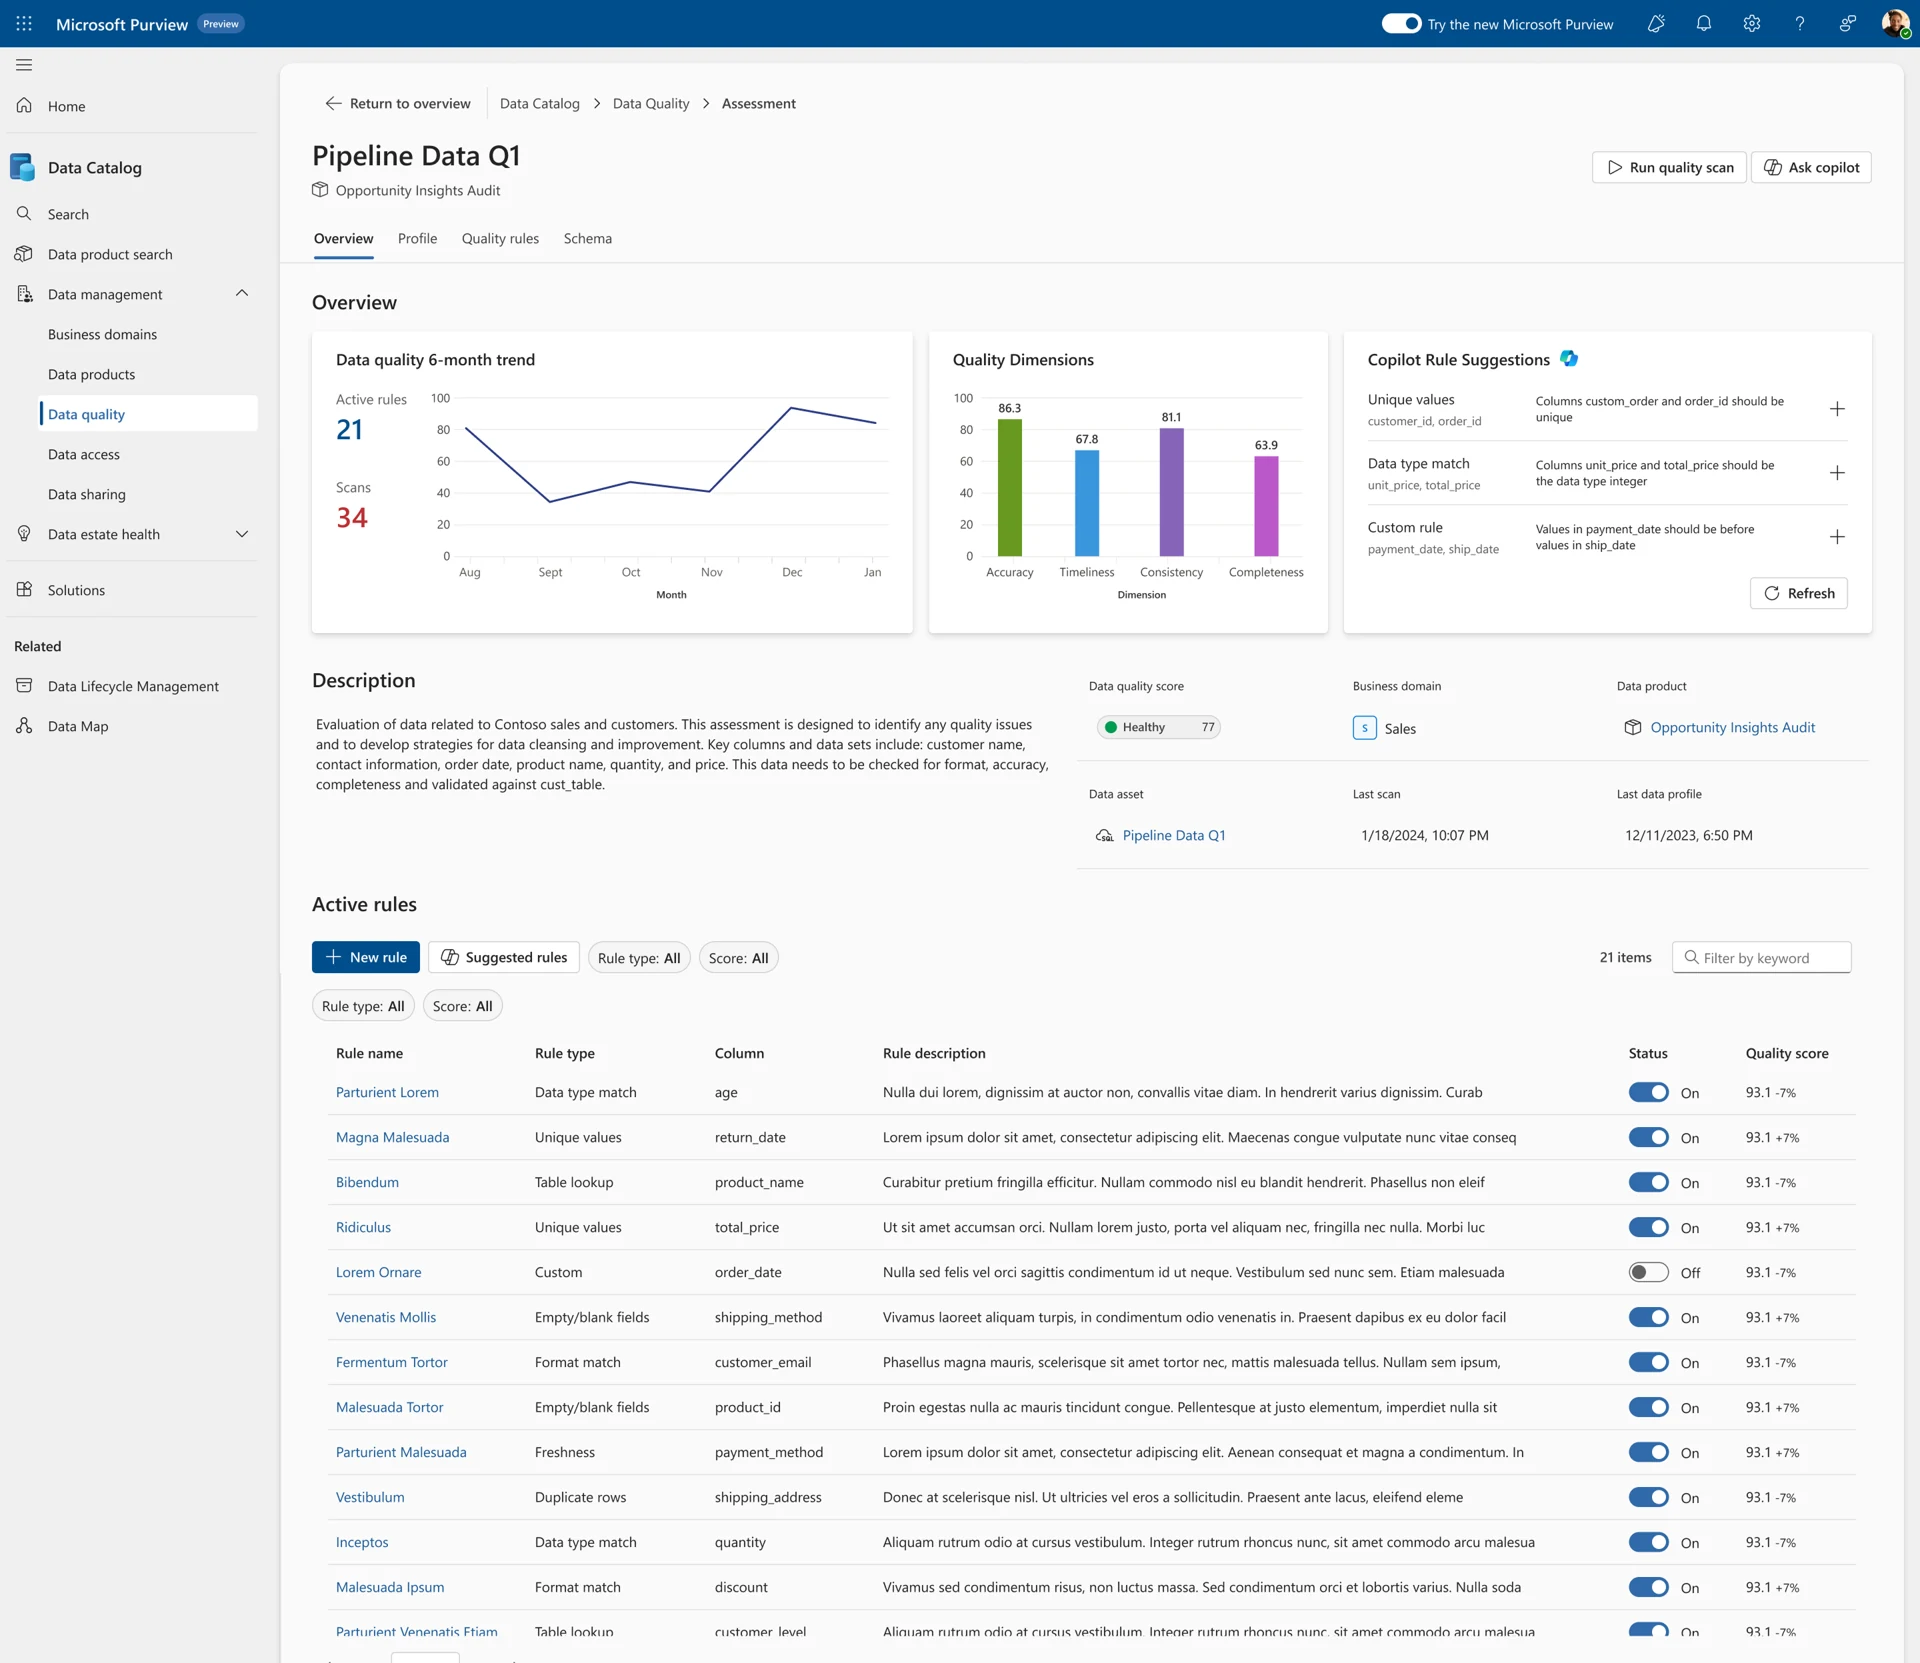1920x1663 pixels.
Task: Create a New rule
Action: (x=366, y=957)
